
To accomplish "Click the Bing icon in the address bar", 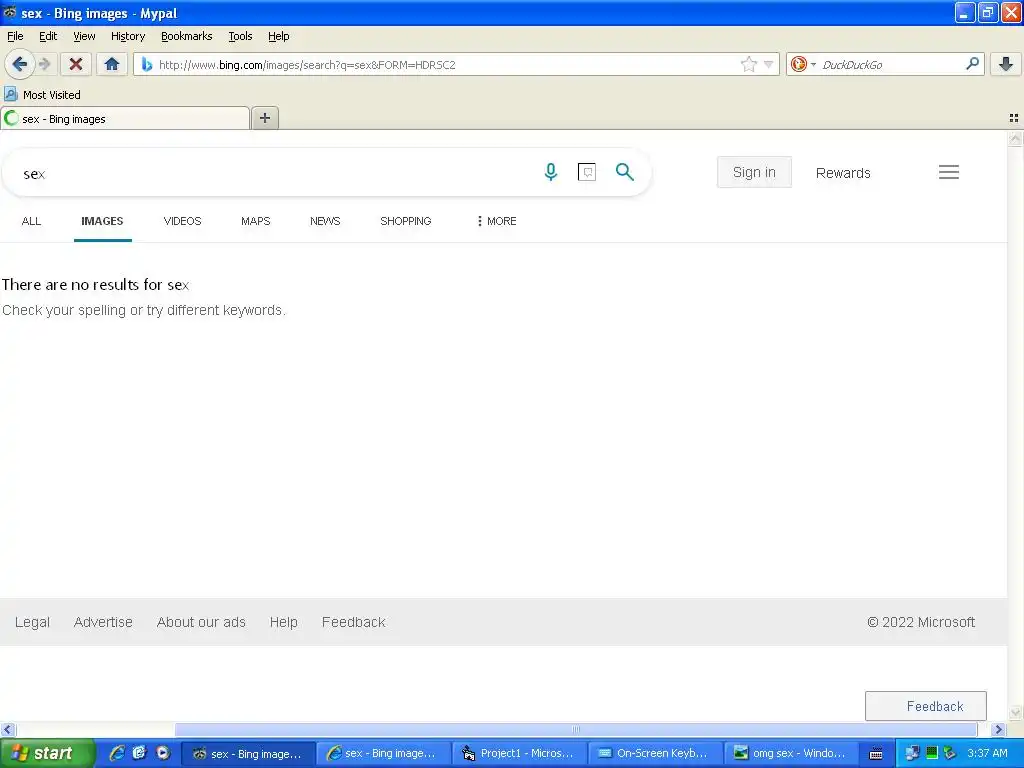I will point(147,64).
